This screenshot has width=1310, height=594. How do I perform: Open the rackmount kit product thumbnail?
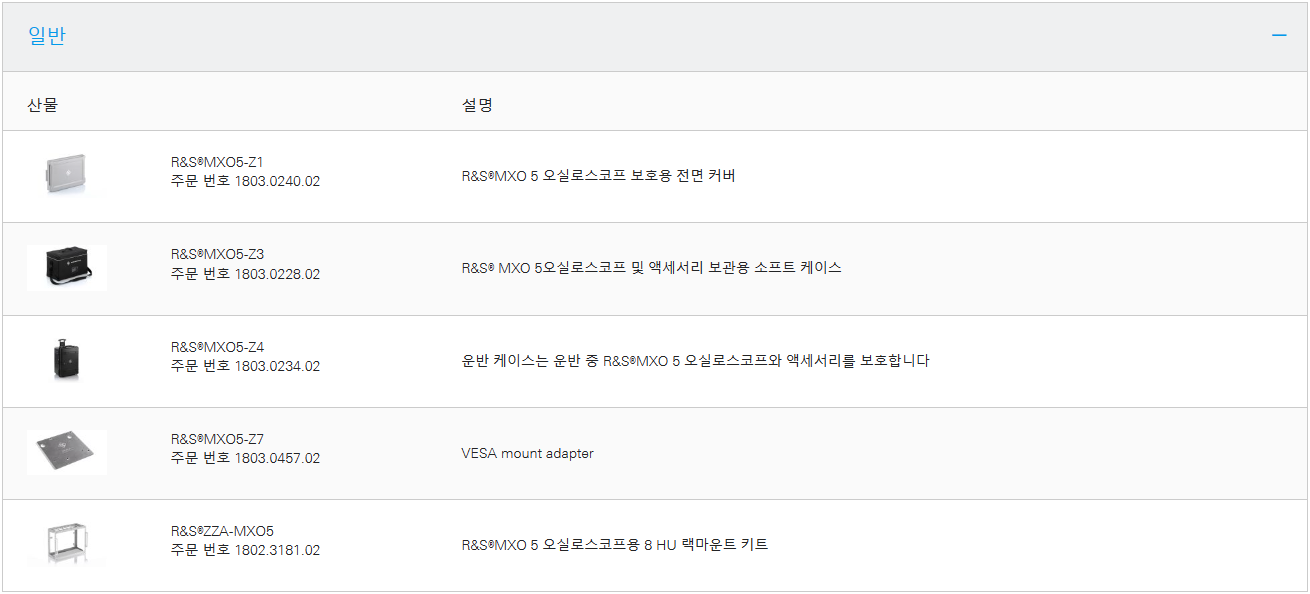[x=67, y=545]
